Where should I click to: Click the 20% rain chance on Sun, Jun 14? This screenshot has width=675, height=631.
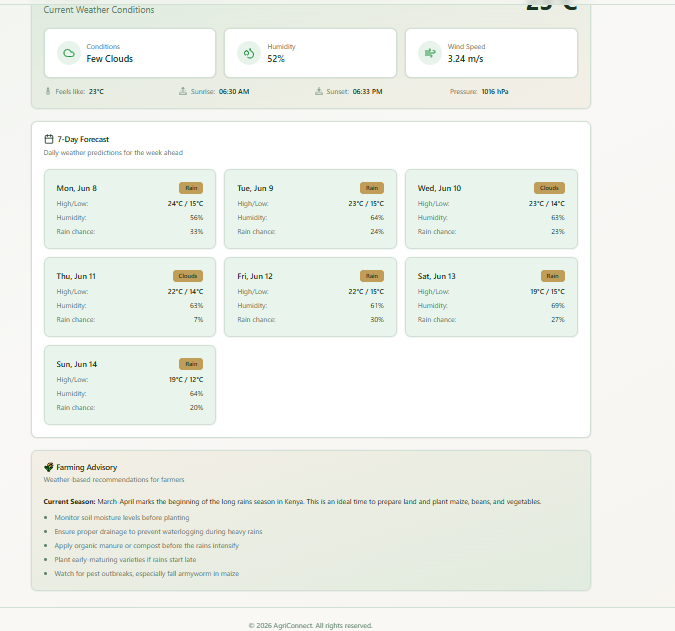(196, 408)
